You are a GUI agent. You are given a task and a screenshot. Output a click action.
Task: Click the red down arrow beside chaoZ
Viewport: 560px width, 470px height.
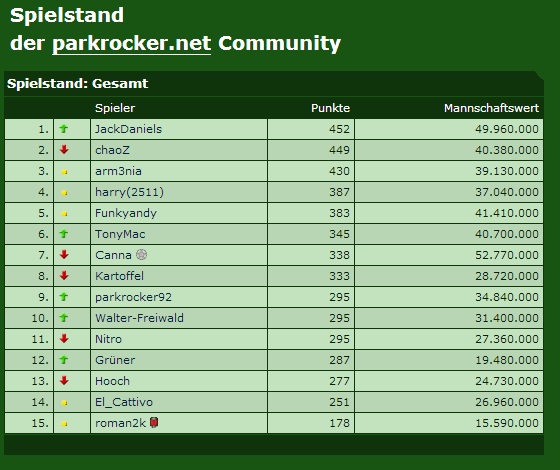coord(64,150)
